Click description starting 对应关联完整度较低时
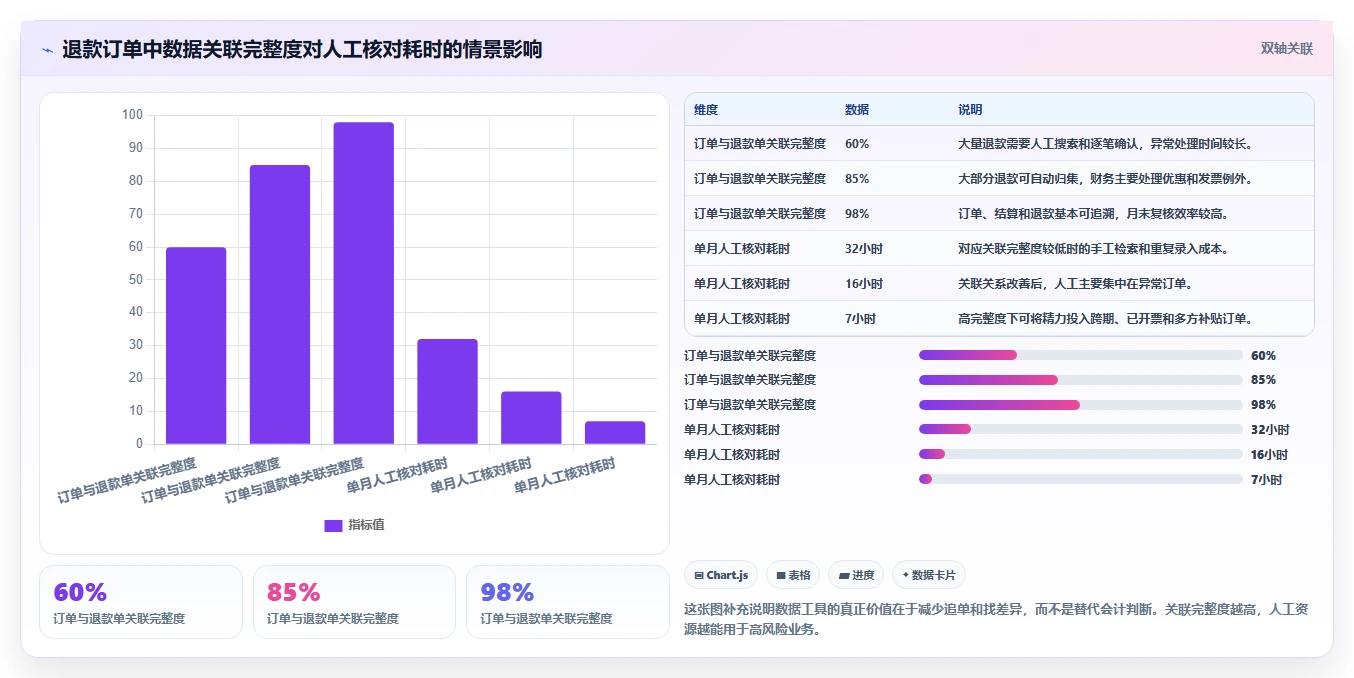Viewport: 1354px width, 678px height. 1093,249
